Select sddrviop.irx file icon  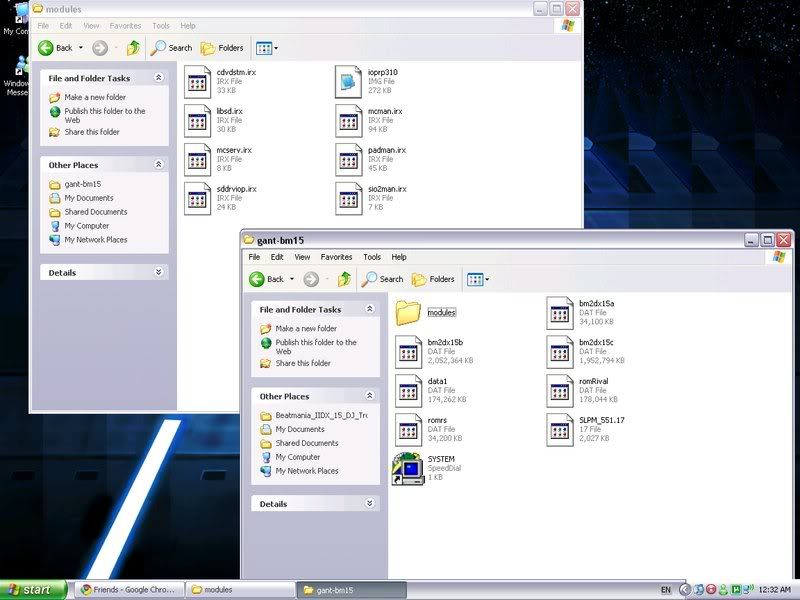pyautogui.click(x=197, y=198)
